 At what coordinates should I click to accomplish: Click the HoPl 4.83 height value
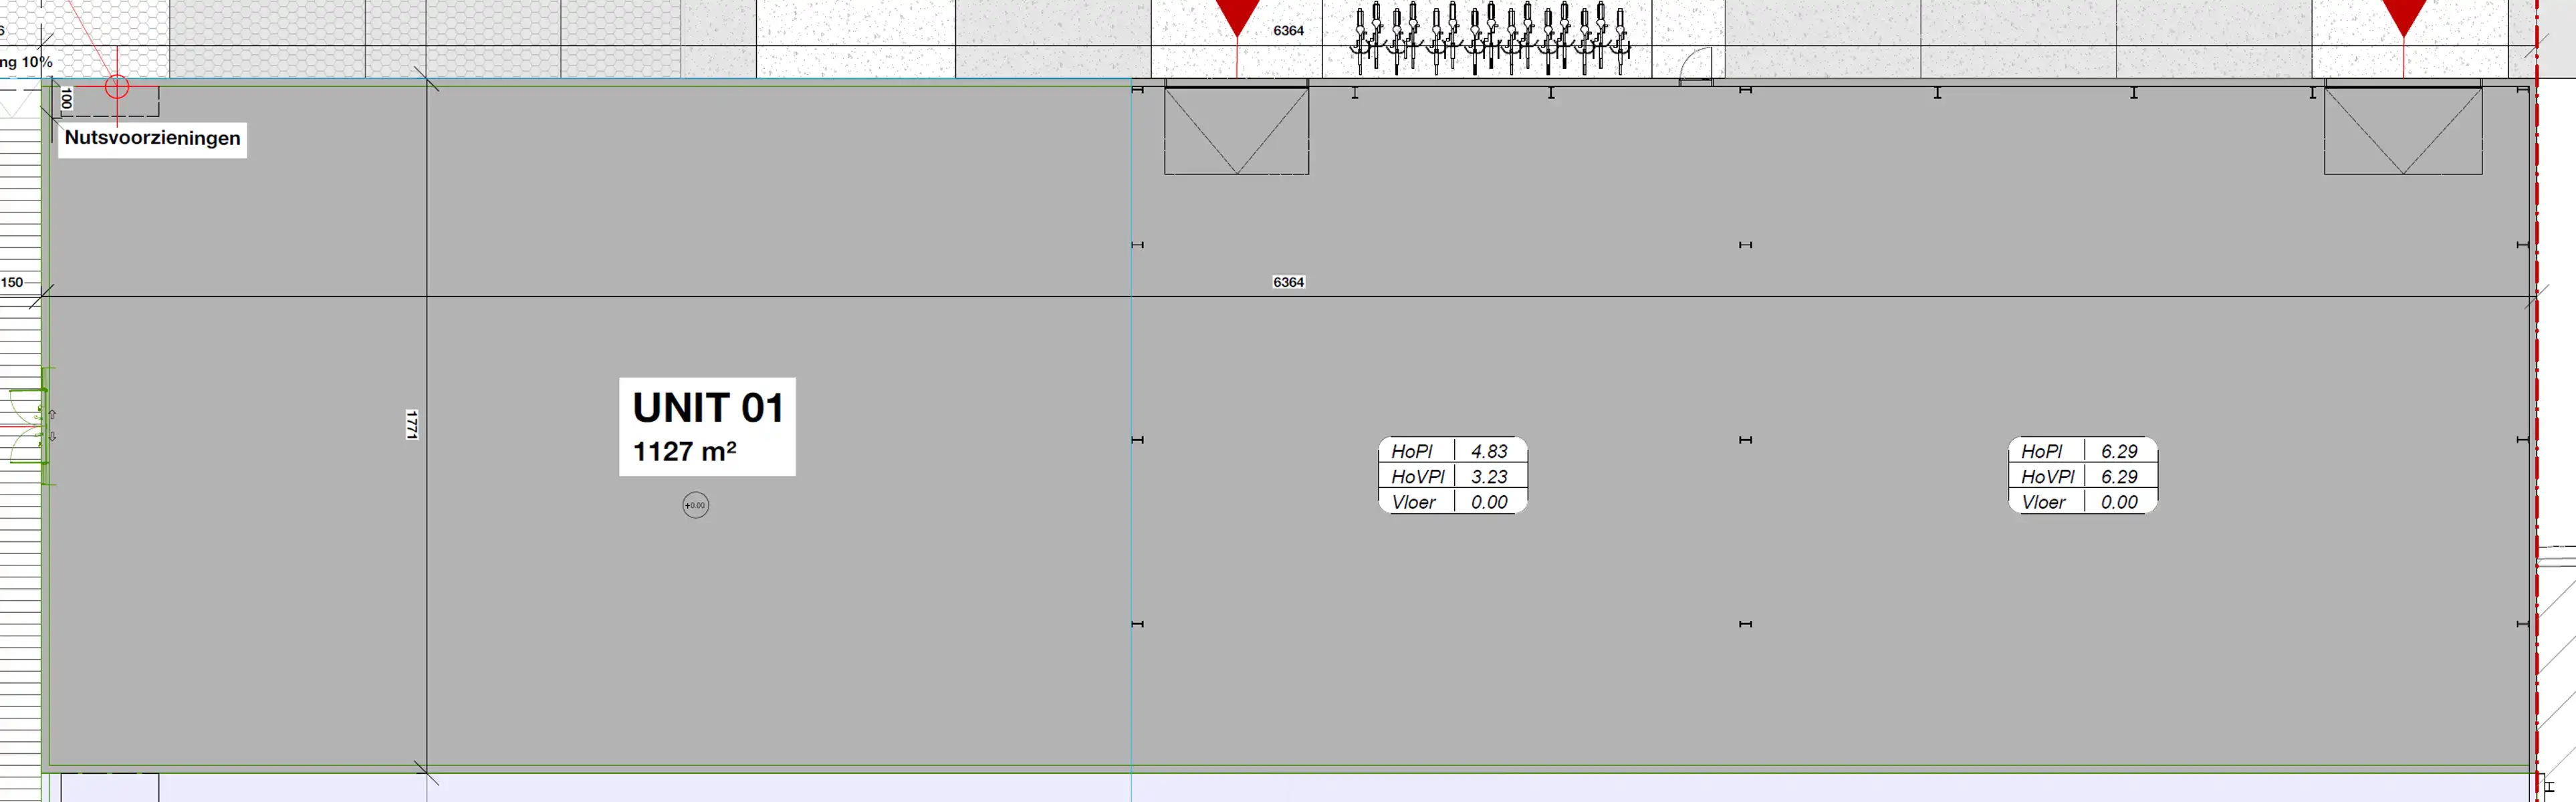[1489, 452]
